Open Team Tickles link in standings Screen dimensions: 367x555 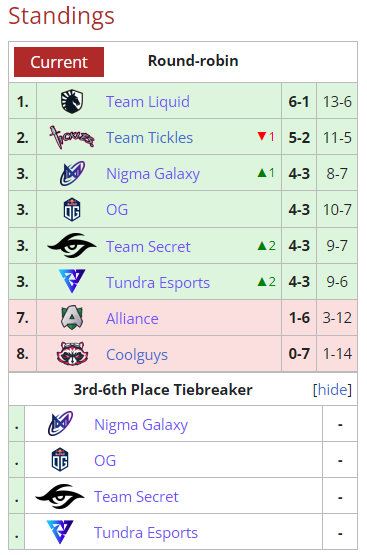(149, 138)
